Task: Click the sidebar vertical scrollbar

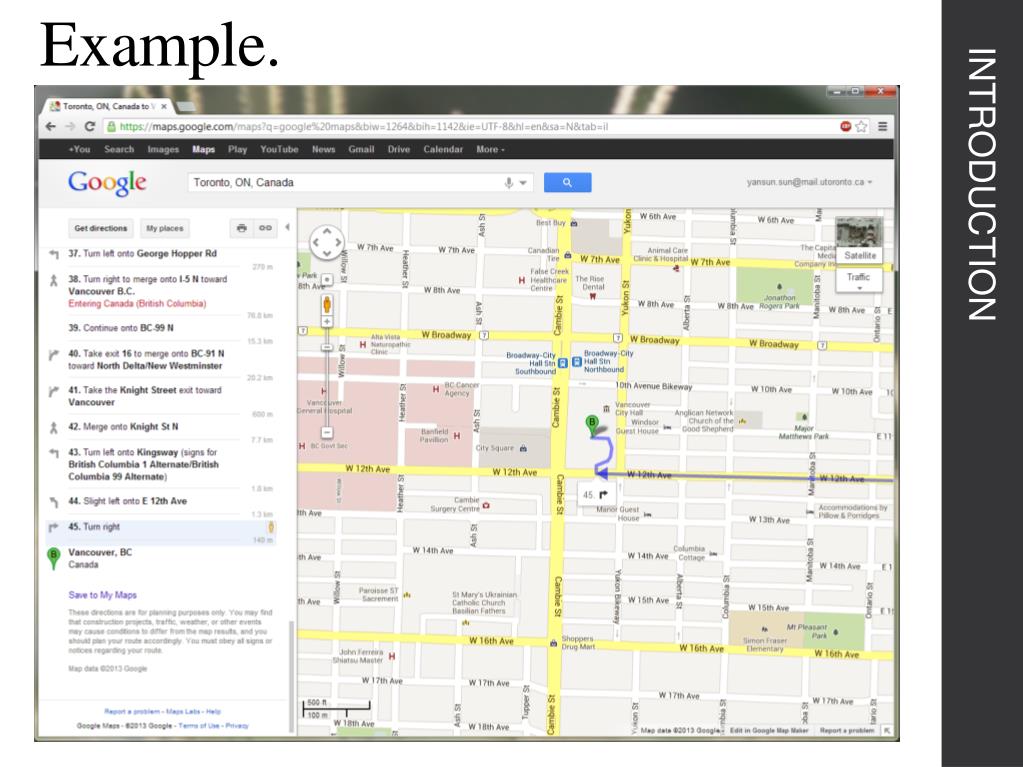Action: (292, 677)
